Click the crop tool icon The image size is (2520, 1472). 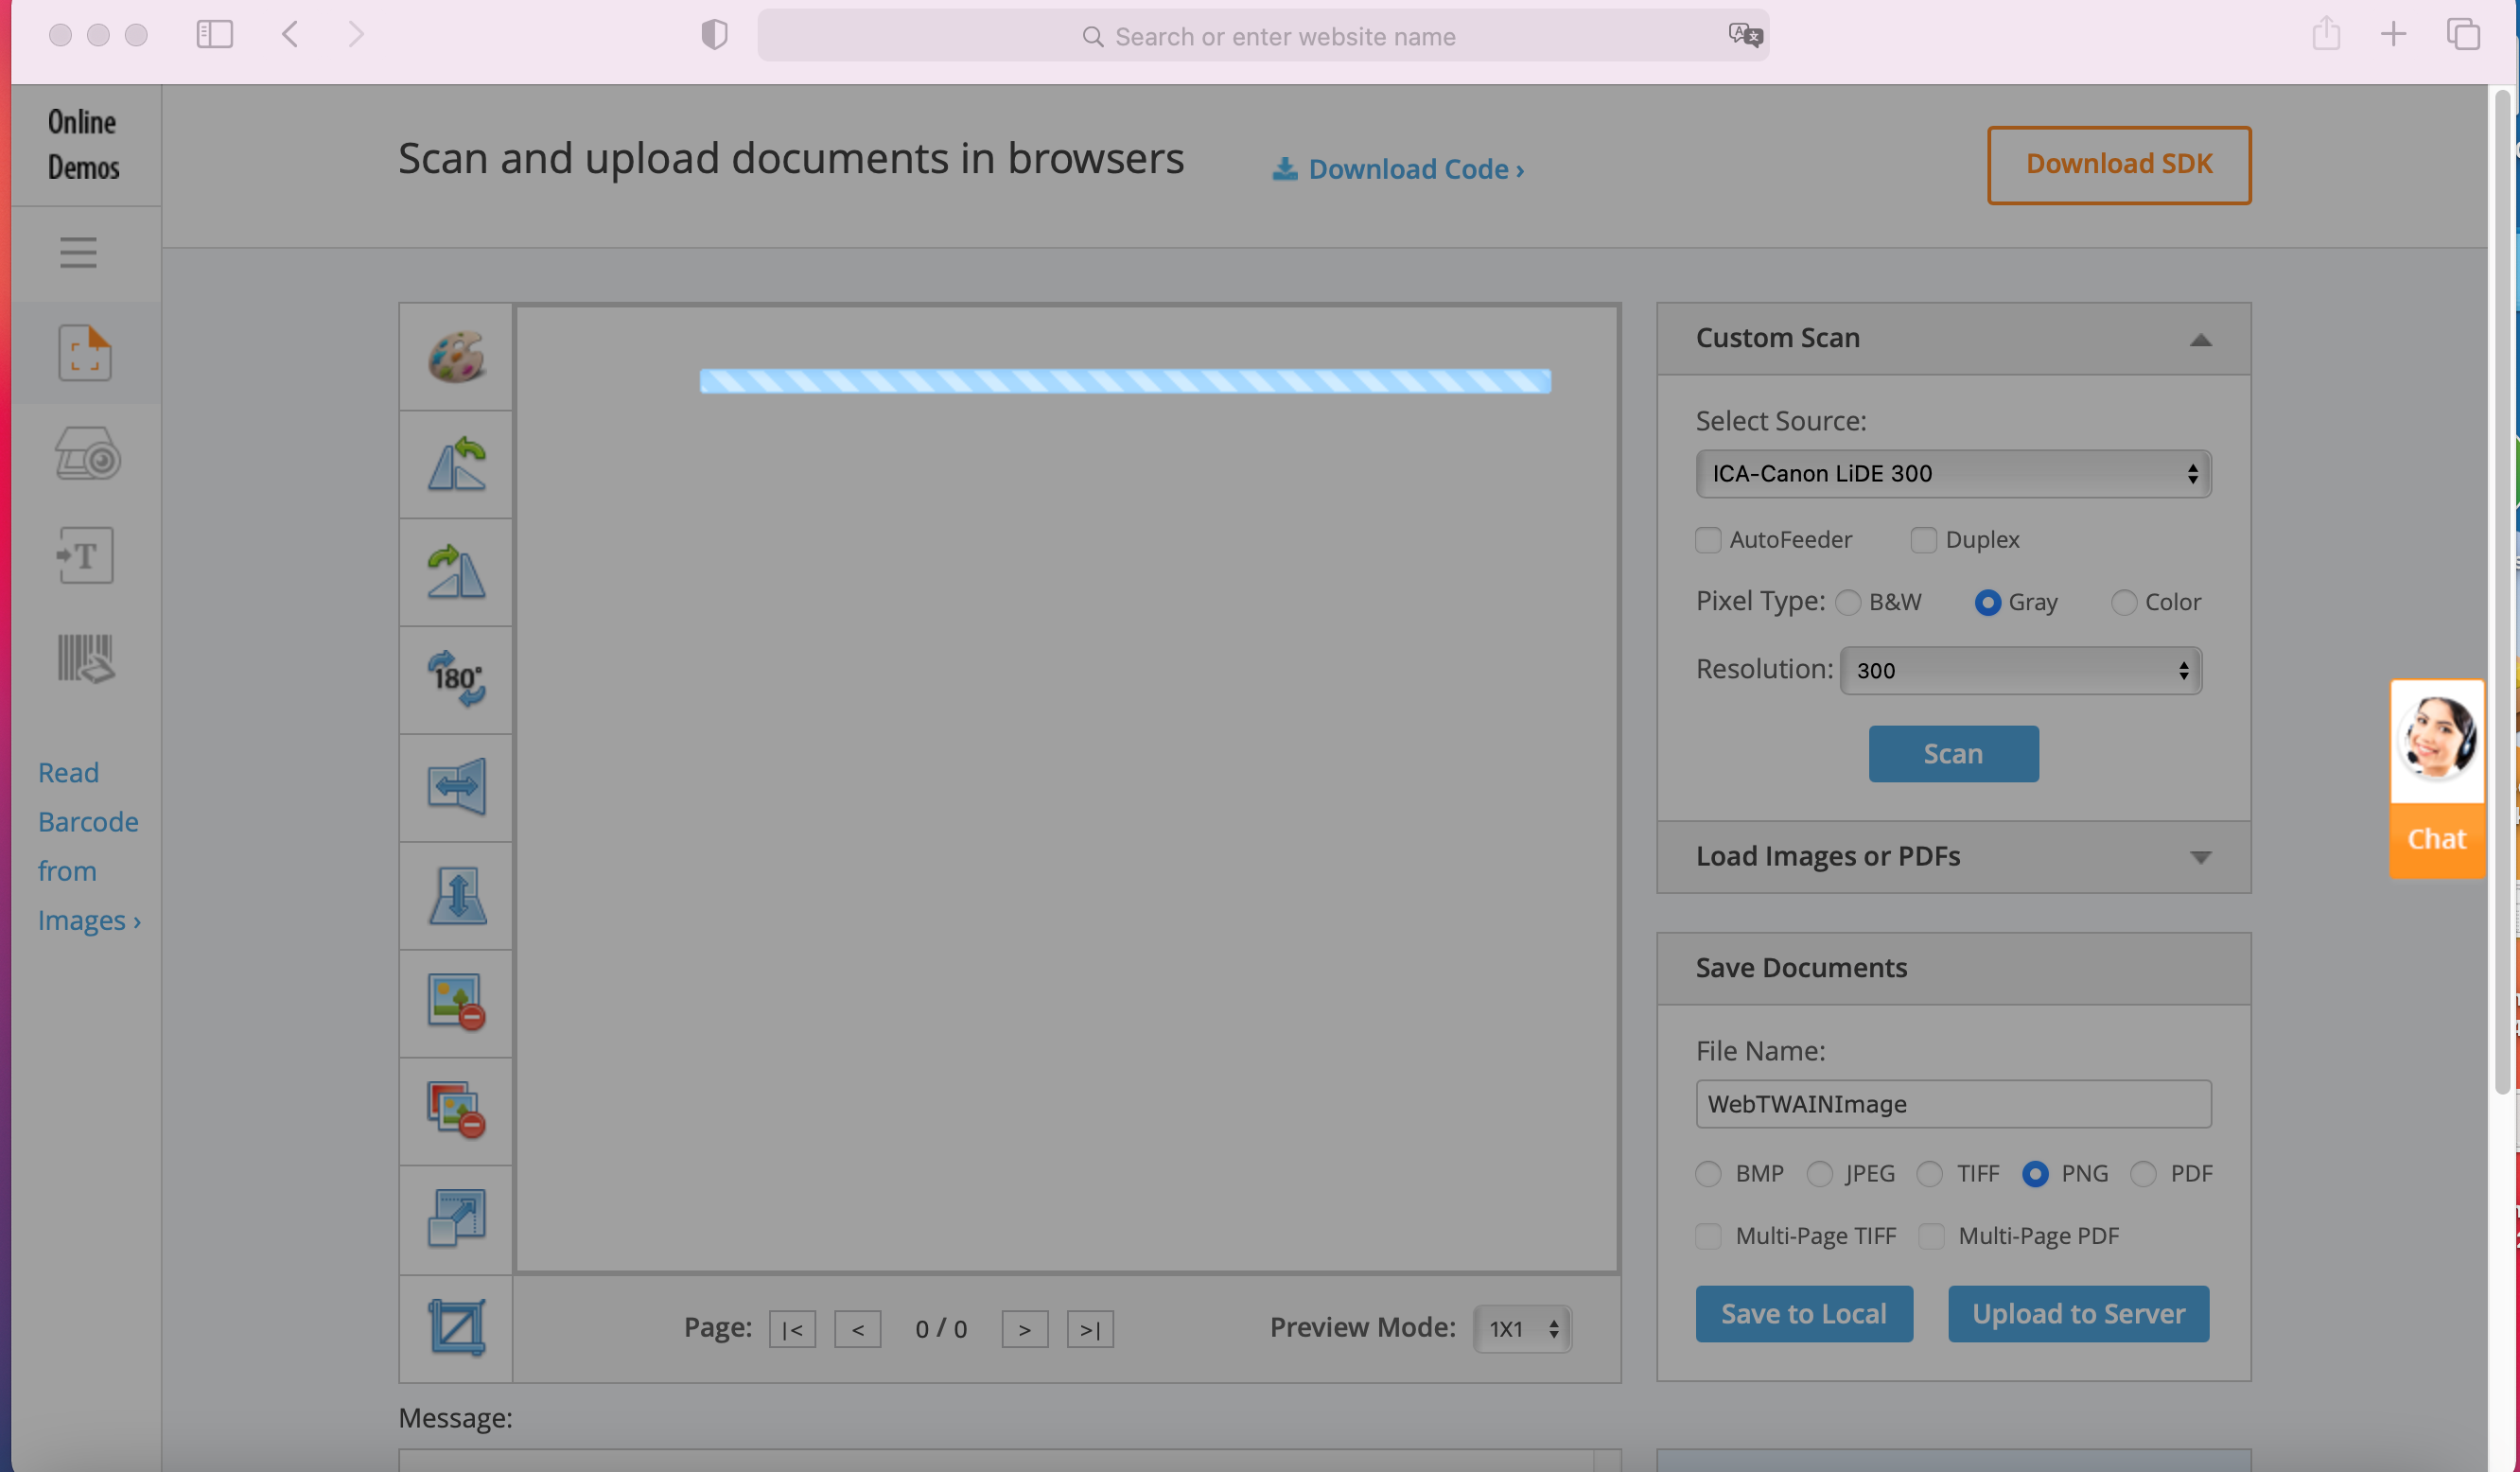point(456,1327)
